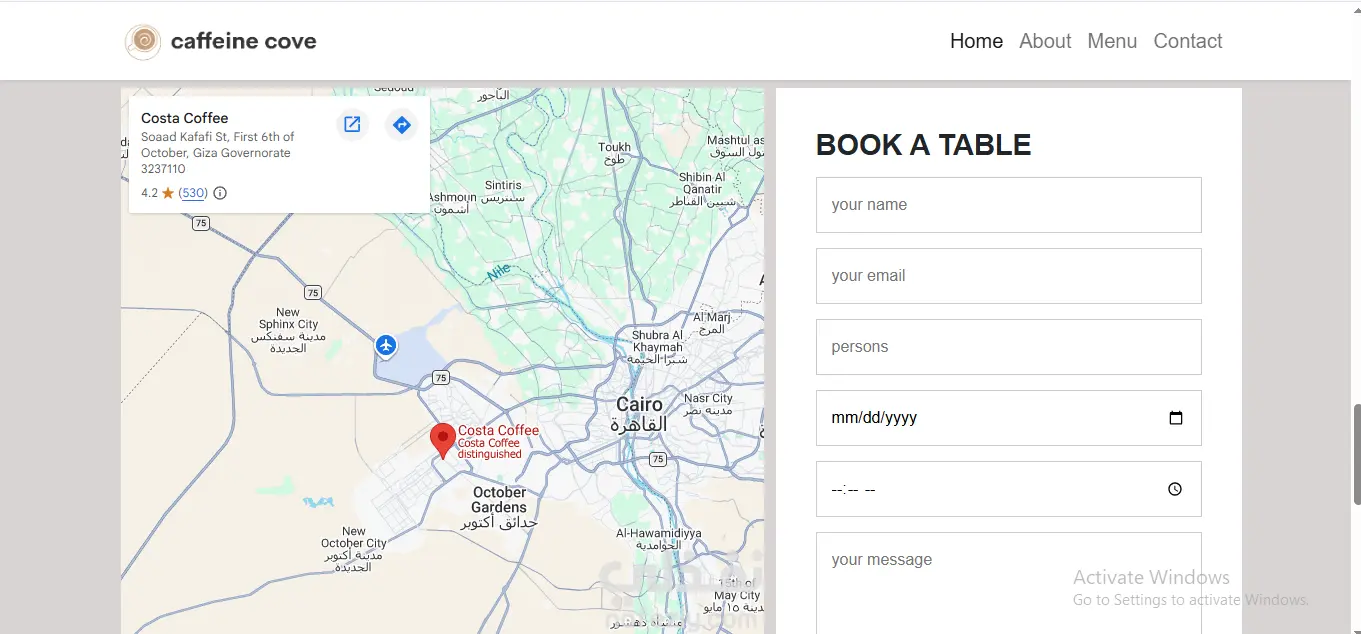Focus the your name field

(1008, 205)
